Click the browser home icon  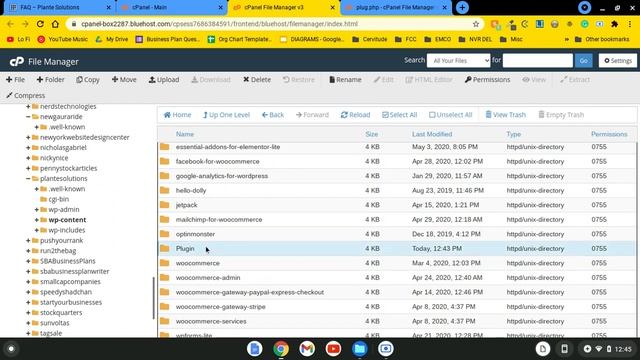[55, 24]
